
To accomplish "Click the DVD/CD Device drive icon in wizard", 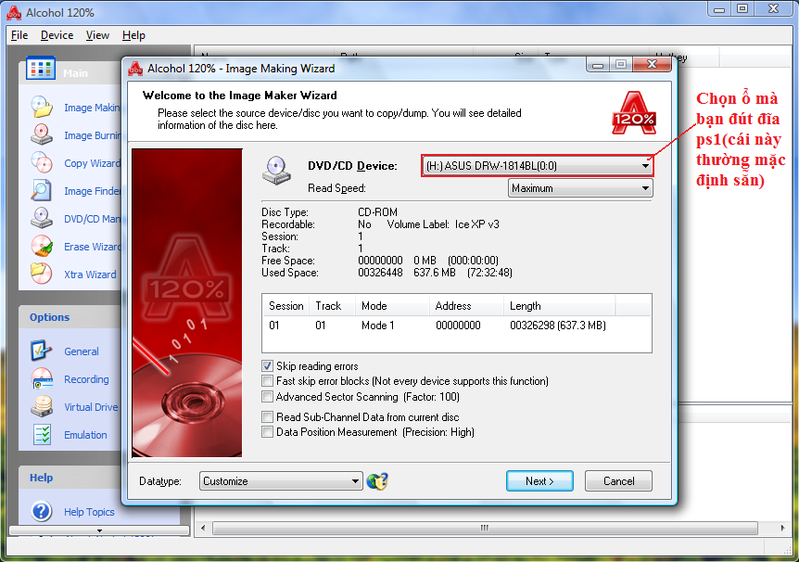I will 277,170.
